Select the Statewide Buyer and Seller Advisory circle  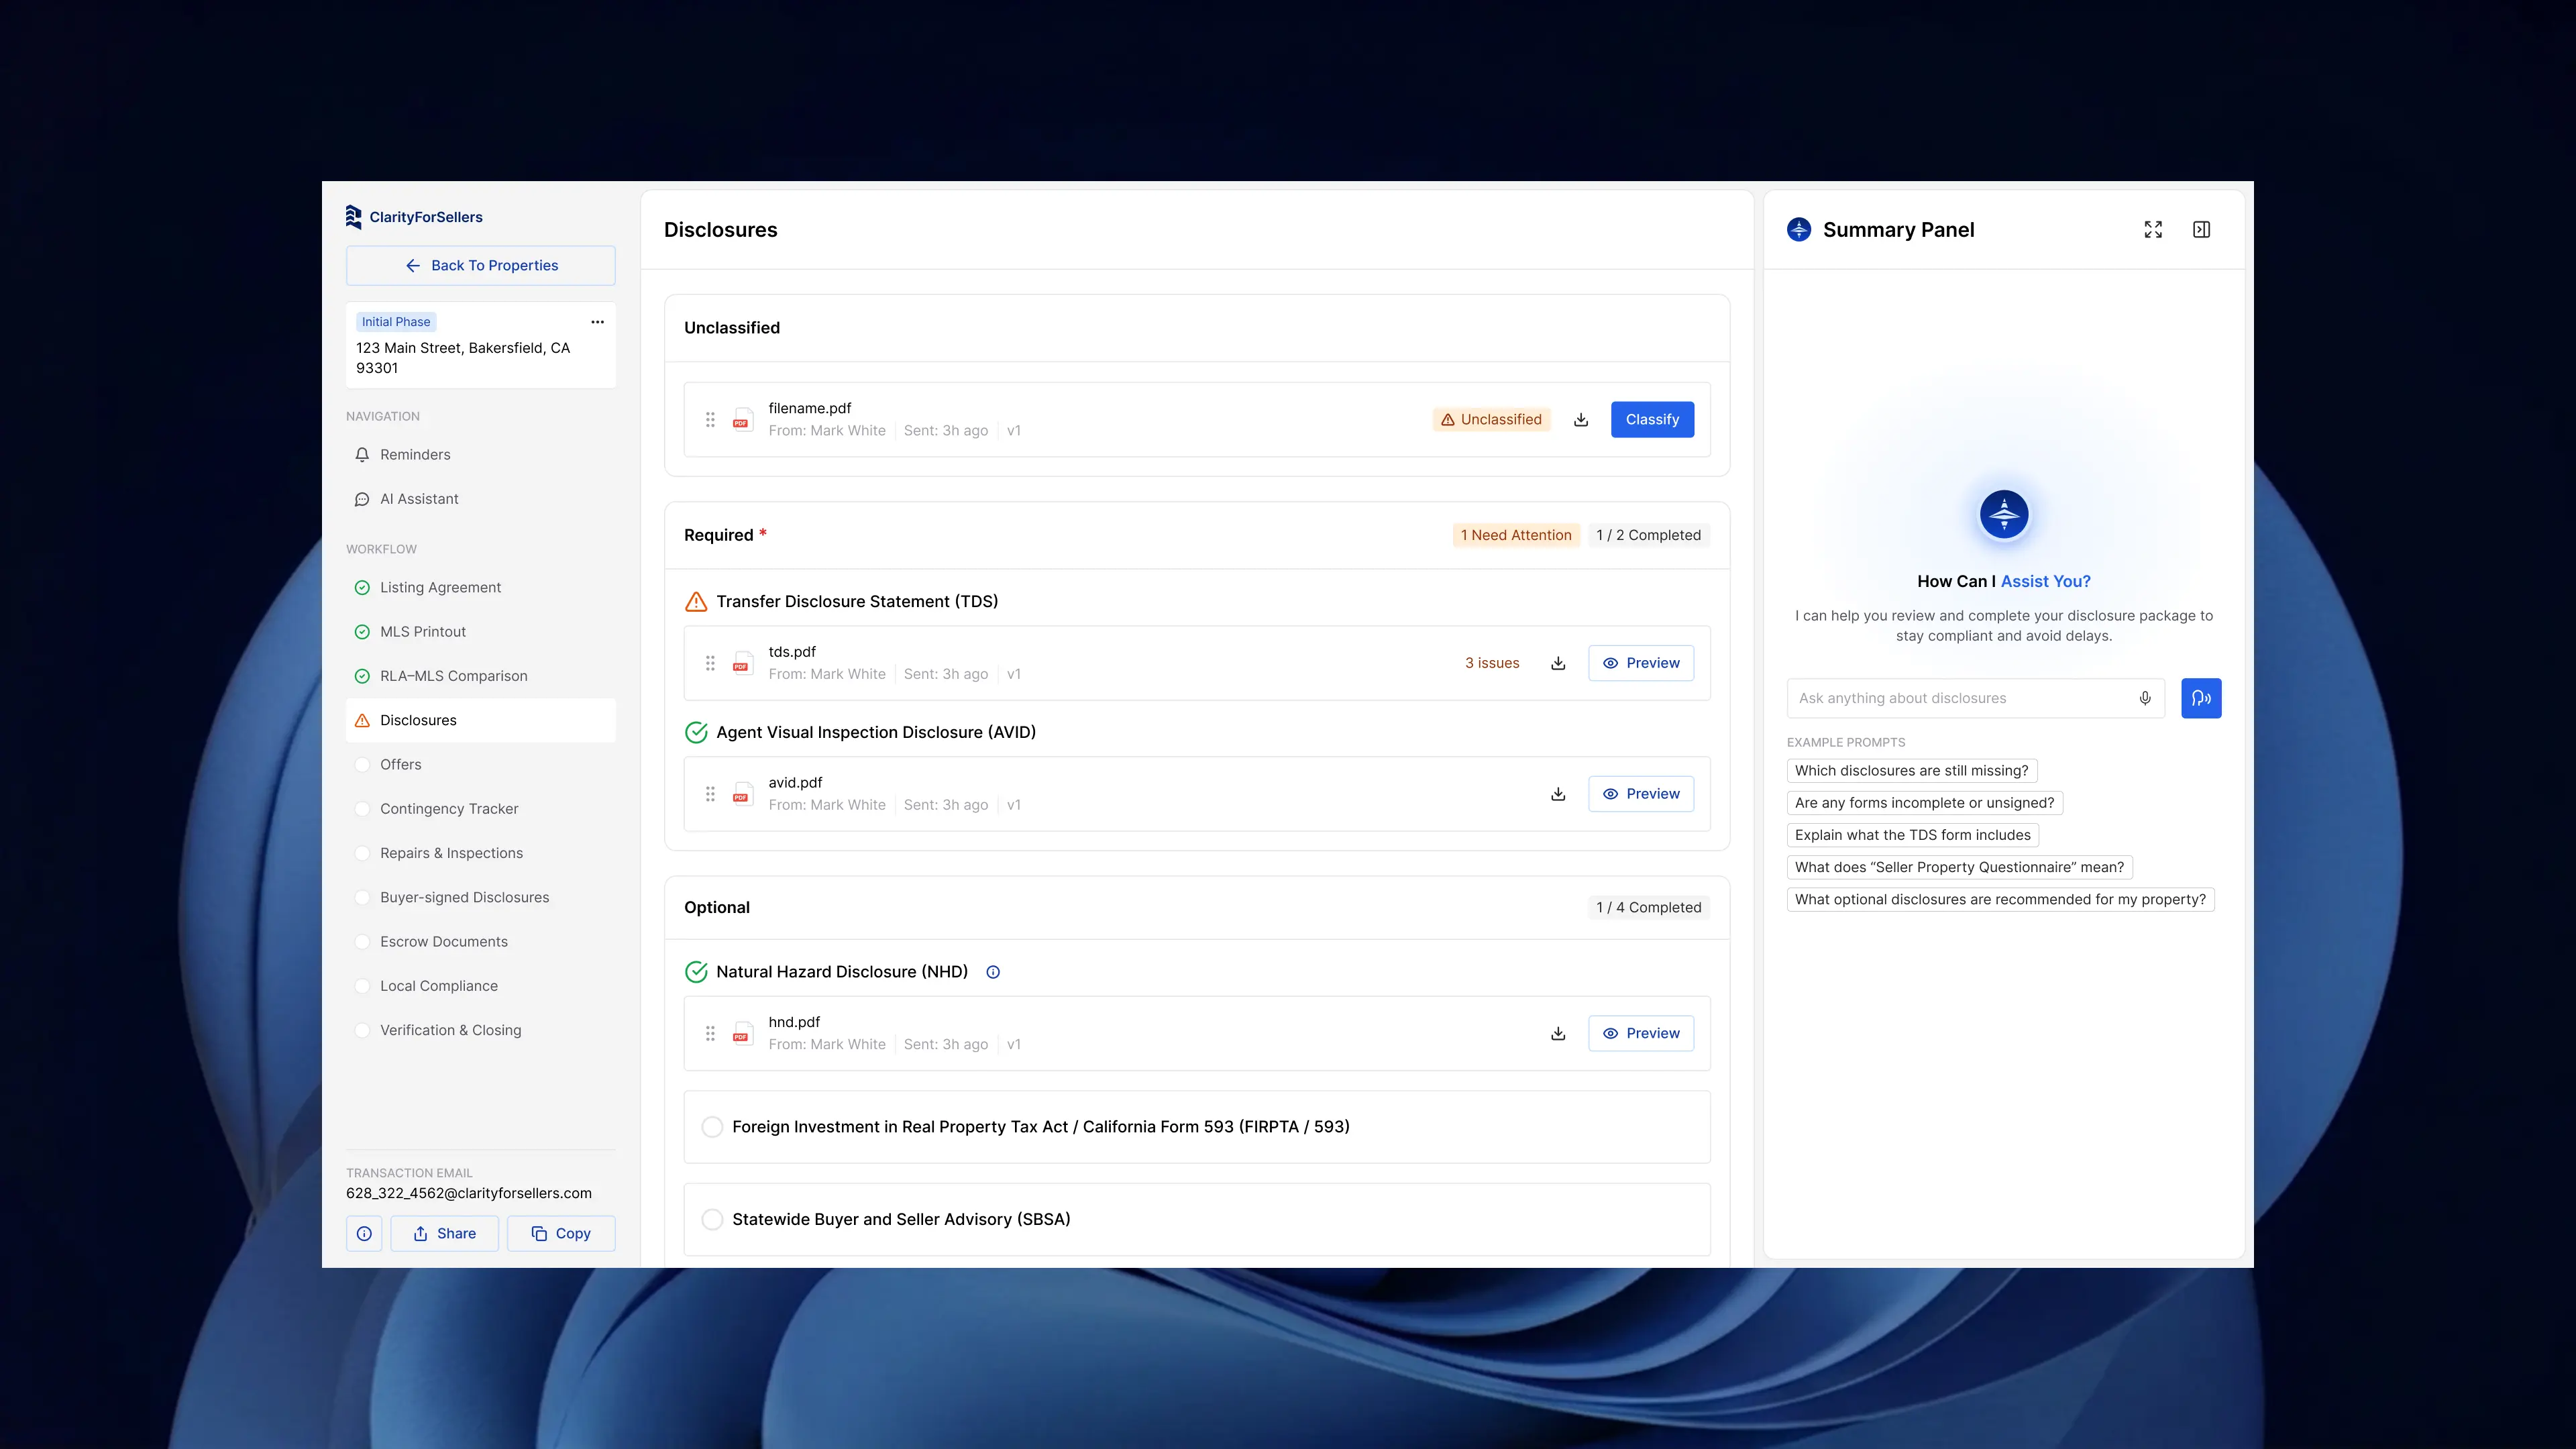point(712,1219)
